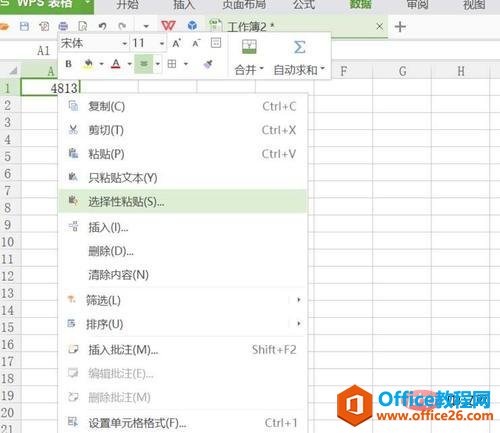500x433 pixels.
Task: Click the 合并 merge cells button
Action: click(x=249, y=57)
